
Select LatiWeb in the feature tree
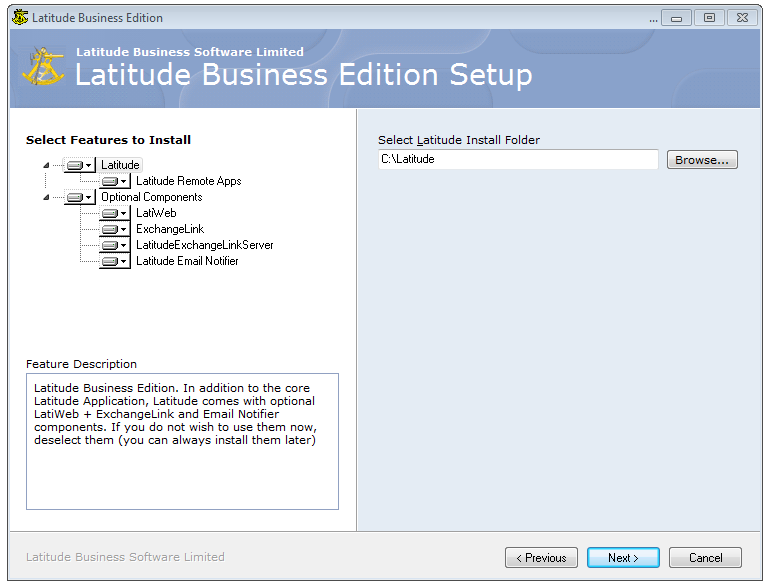pos(156,213)
